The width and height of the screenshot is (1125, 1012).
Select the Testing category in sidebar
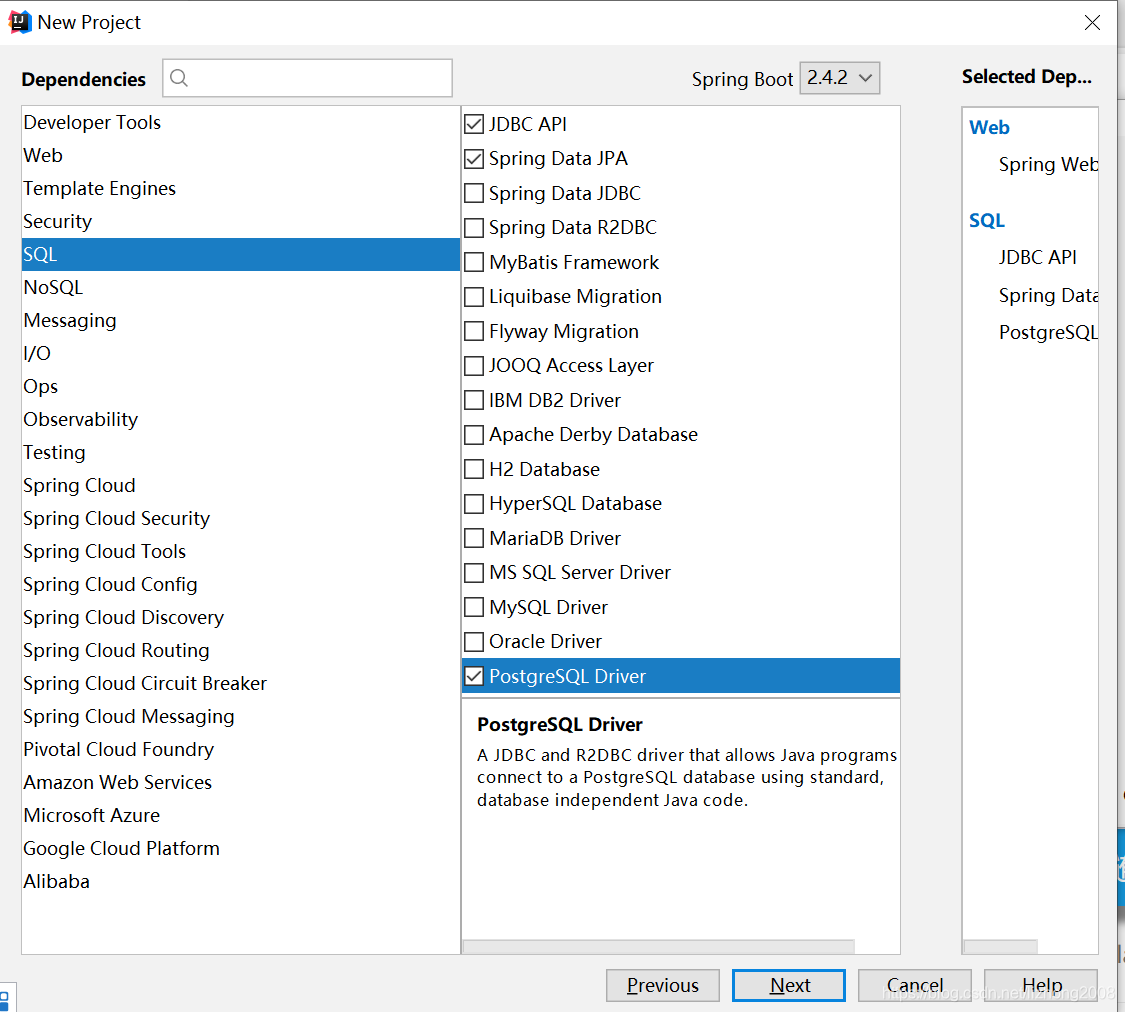tap(54, 452)
